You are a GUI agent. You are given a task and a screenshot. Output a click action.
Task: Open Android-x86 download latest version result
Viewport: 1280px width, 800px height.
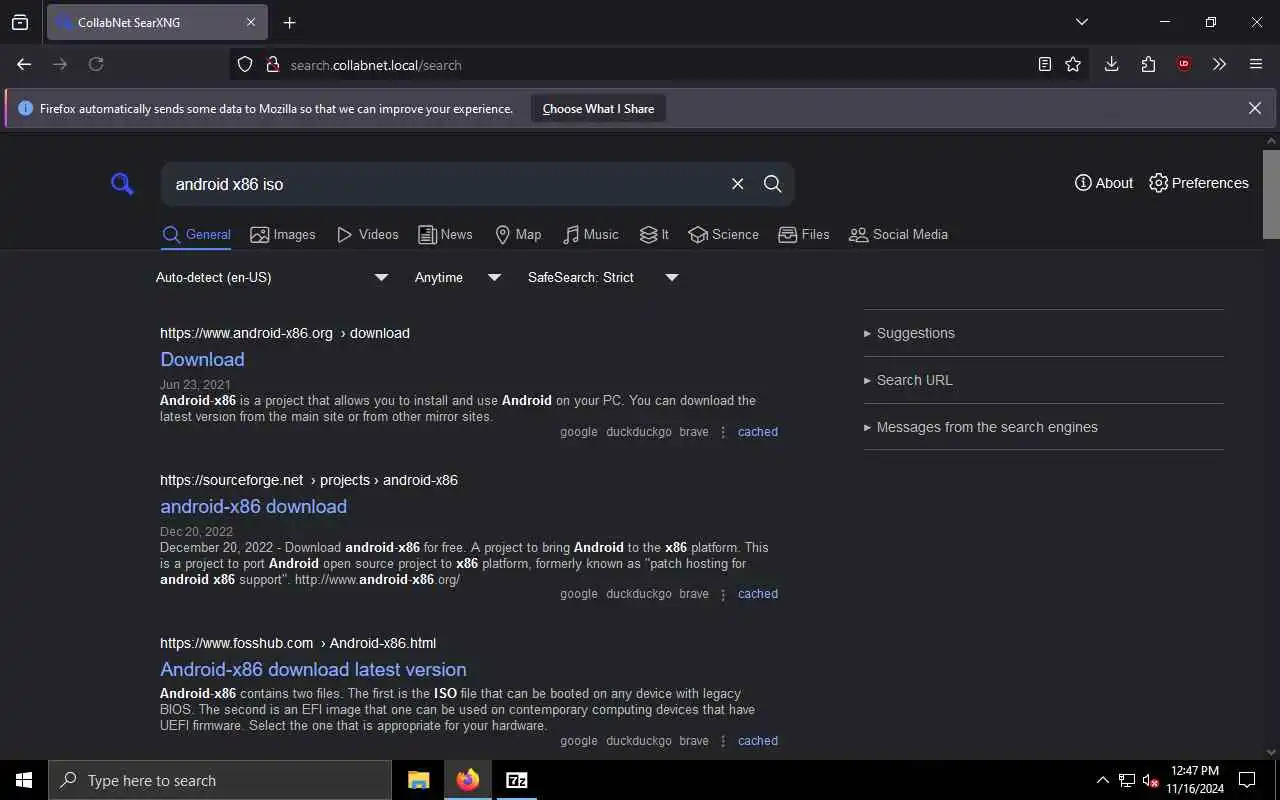pos(313,669)
